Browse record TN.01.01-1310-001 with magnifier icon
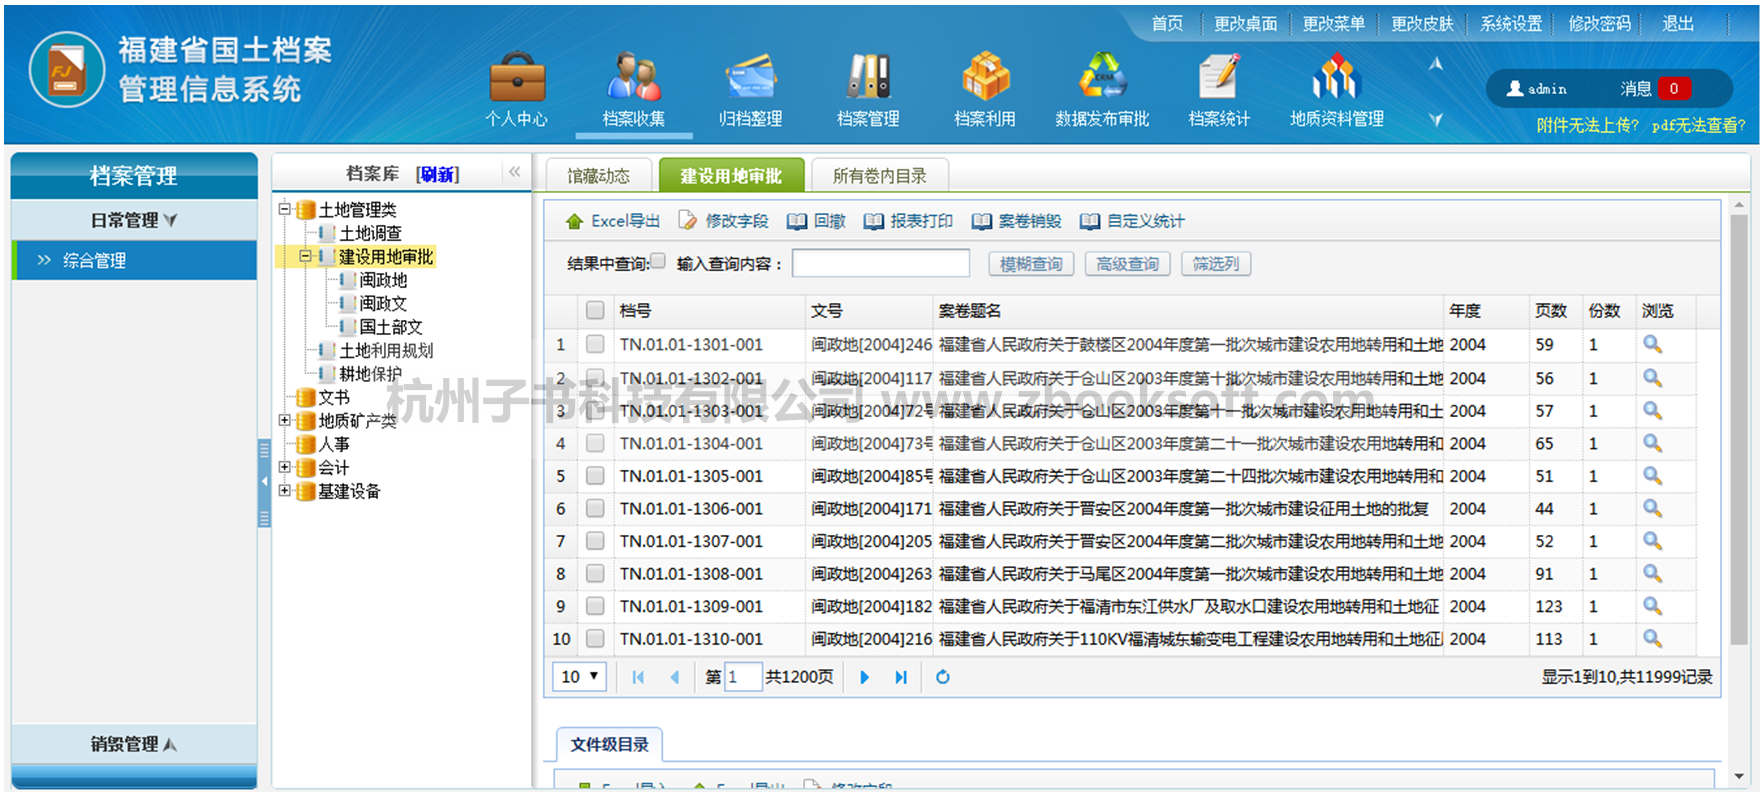Image resolution: width=1760 pixels, height=799 pixels. click(1652, 638)
